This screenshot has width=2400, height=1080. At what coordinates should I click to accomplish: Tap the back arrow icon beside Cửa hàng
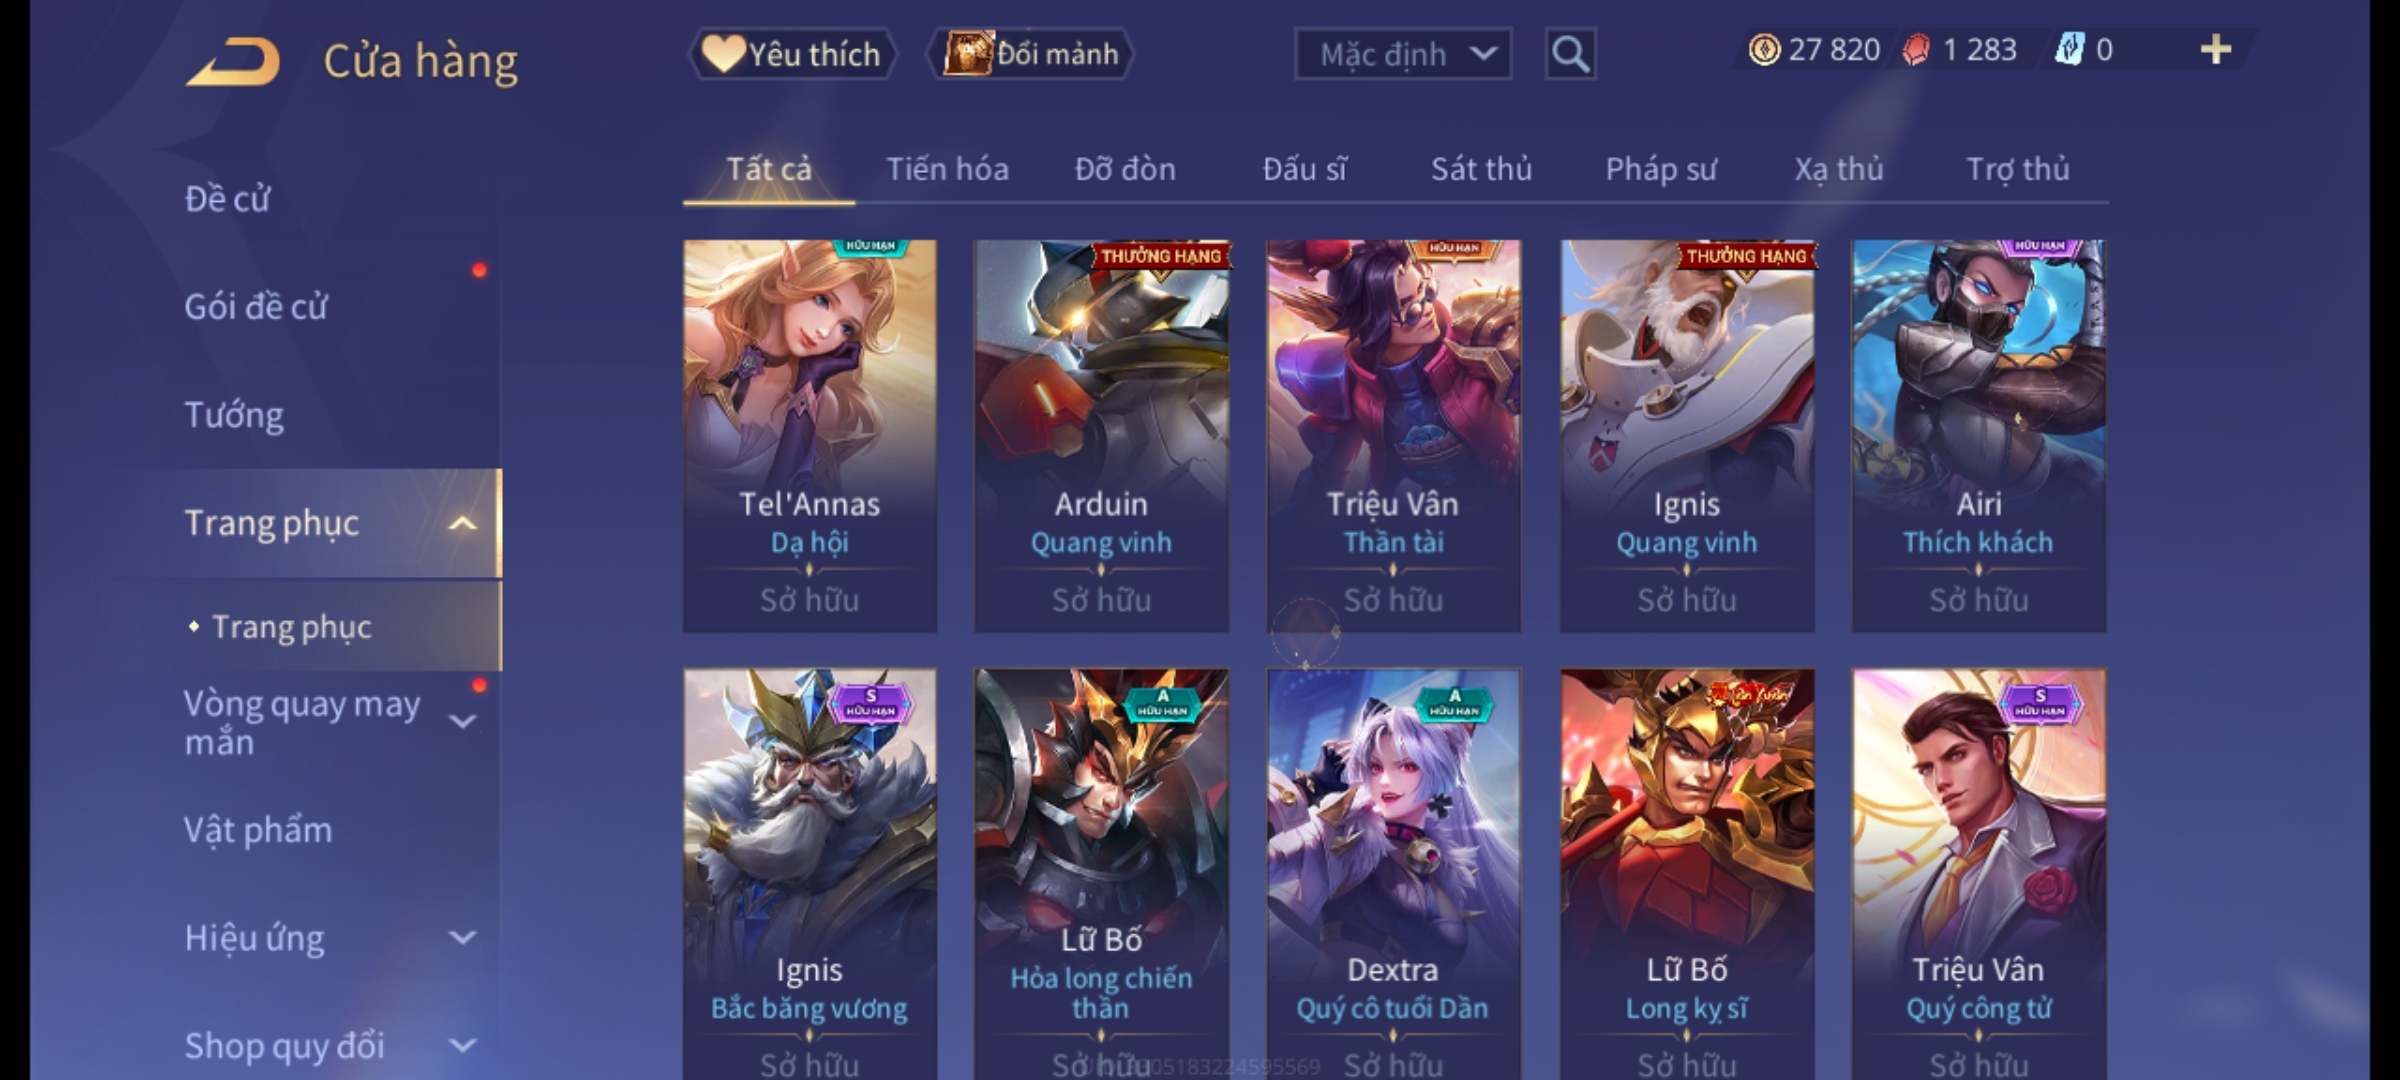pos(232,62)
